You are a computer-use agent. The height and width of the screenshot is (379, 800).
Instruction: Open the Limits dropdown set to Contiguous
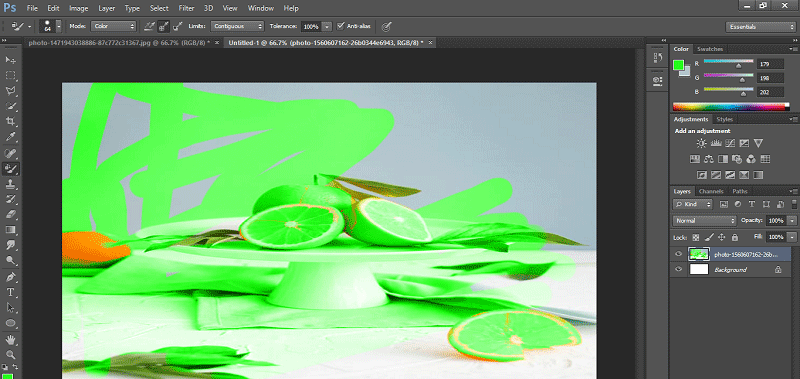[237, 26]
